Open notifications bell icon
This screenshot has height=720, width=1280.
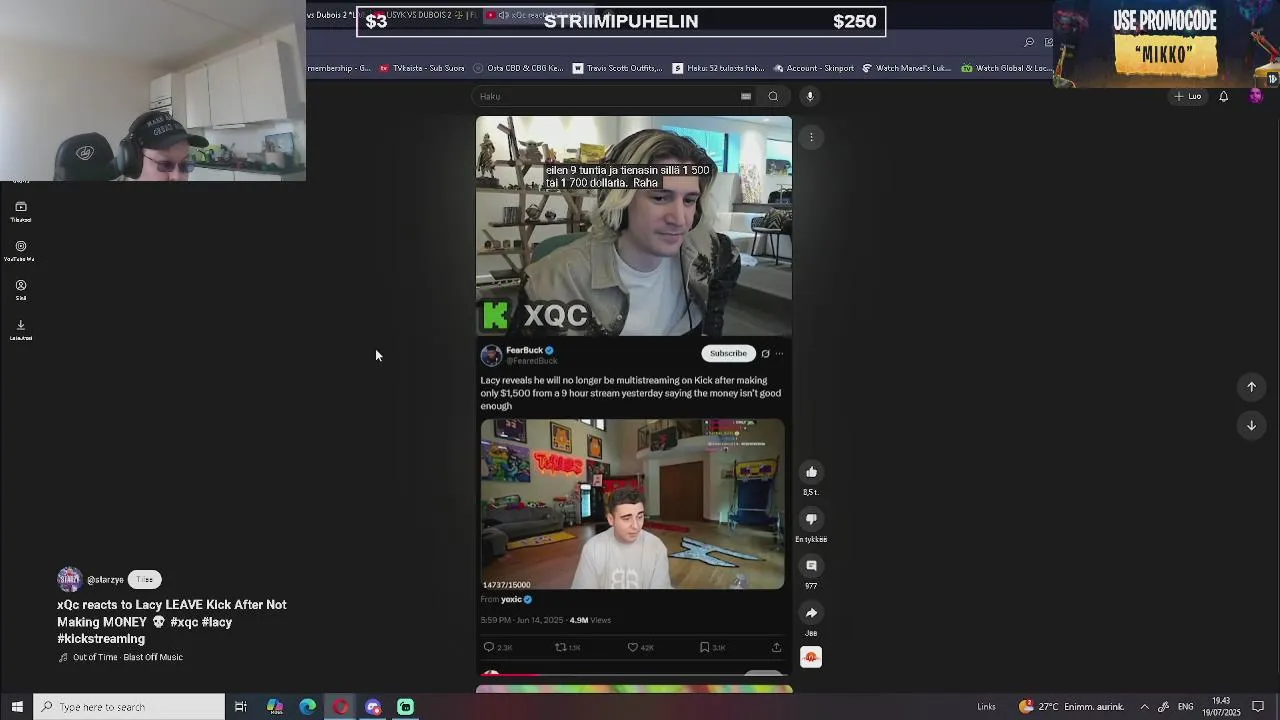pos(1223,96)
